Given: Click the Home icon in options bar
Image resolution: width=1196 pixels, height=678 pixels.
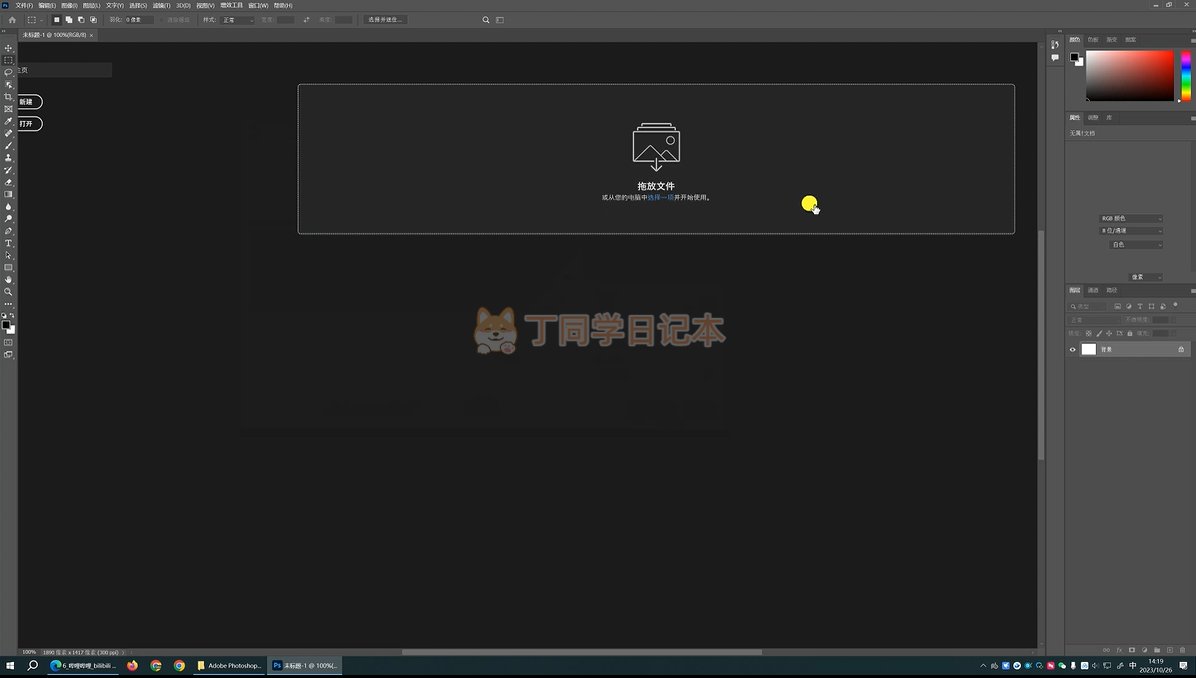Looking at the screenshot, I should pos(12,20).
